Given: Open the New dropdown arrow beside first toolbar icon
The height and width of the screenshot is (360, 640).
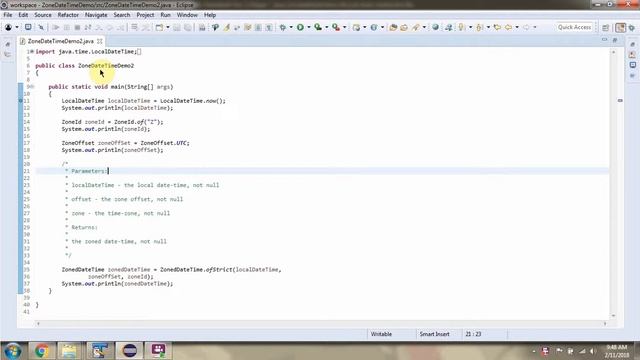Looking at the screenshot, I should point(17,27).
